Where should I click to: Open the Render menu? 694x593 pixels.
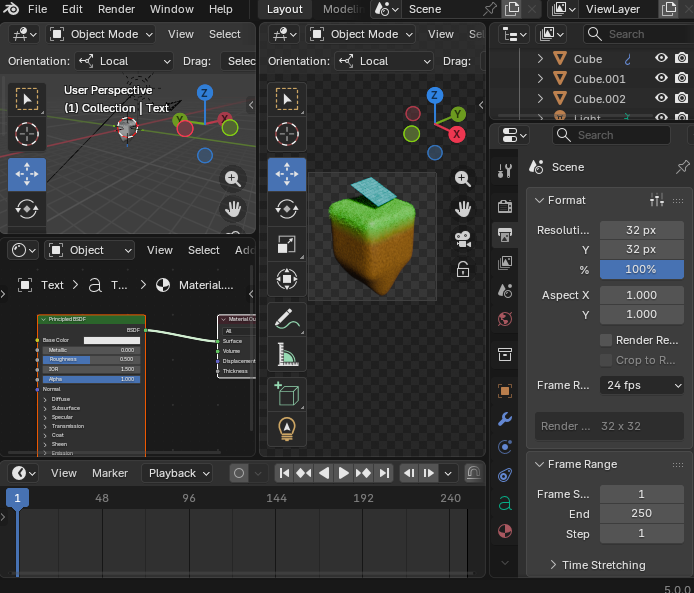tap(116, 9)
